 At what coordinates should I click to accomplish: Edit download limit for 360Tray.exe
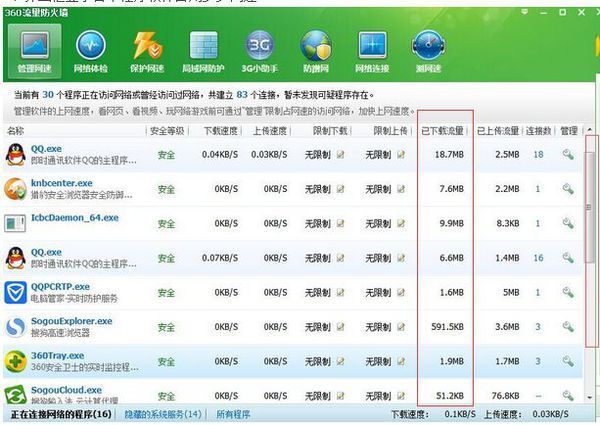[x=340, y=361]
